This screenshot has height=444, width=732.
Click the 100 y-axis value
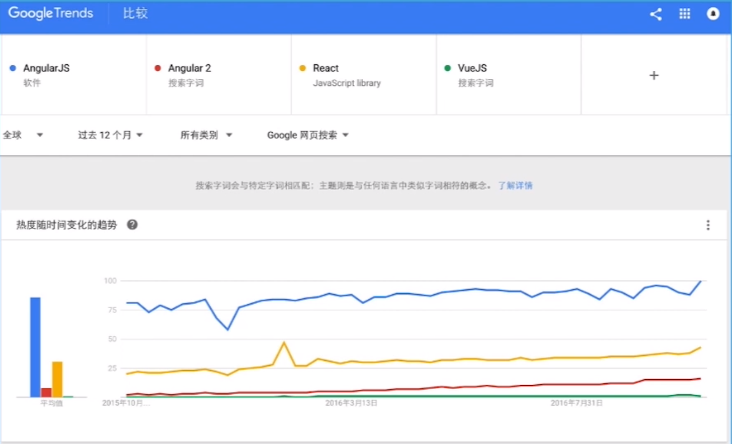110,281
